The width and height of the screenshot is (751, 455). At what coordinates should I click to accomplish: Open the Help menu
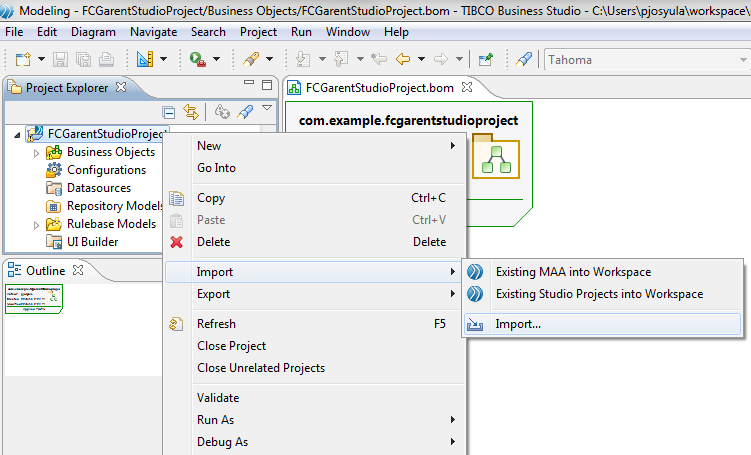point(396,32)
